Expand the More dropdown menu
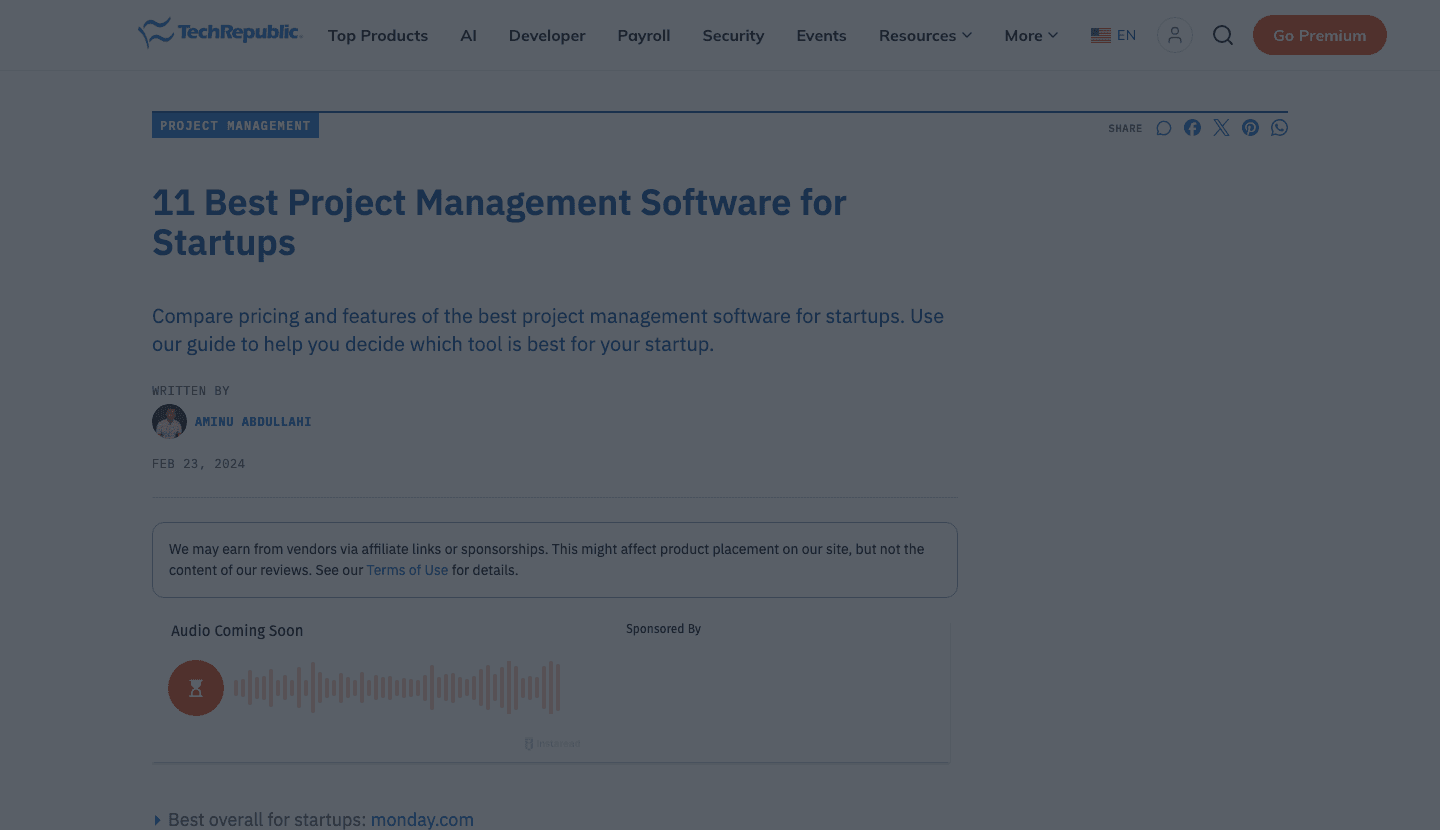Viewport: 1440px width, 830px height. [1031, 35]
